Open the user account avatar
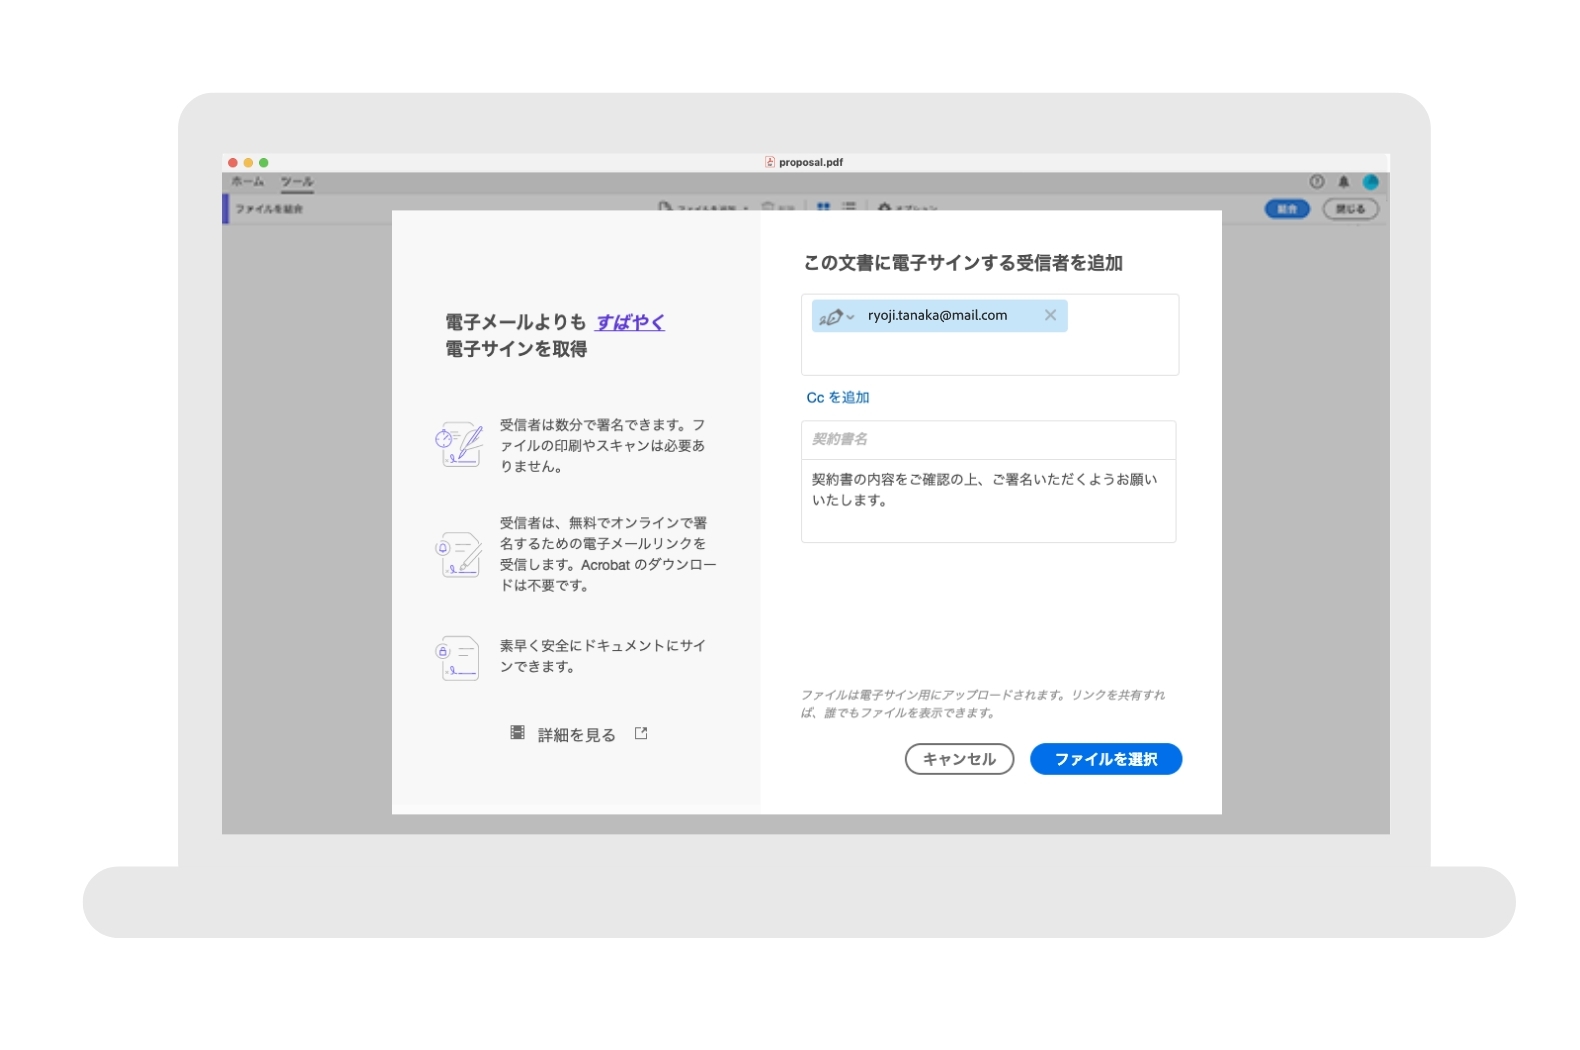 (x=1371, y=182)
